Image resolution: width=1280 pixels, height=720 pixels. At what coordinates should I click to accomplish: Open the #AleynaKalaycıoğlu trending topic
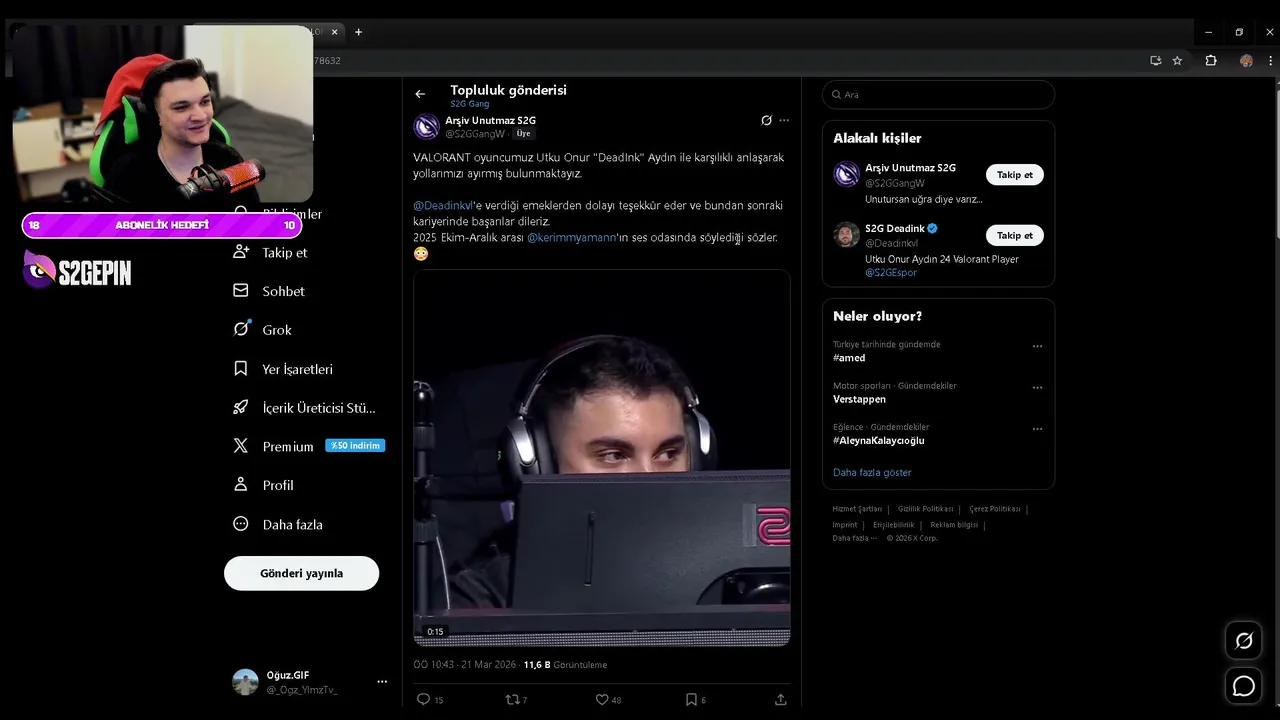(x=878, y=440)
